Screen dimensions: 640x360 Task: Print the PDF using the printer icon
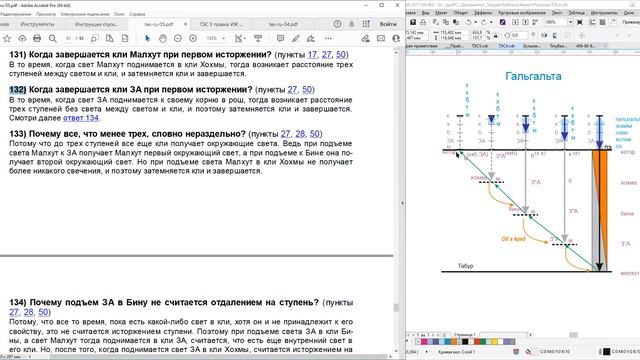pos(37,38)
